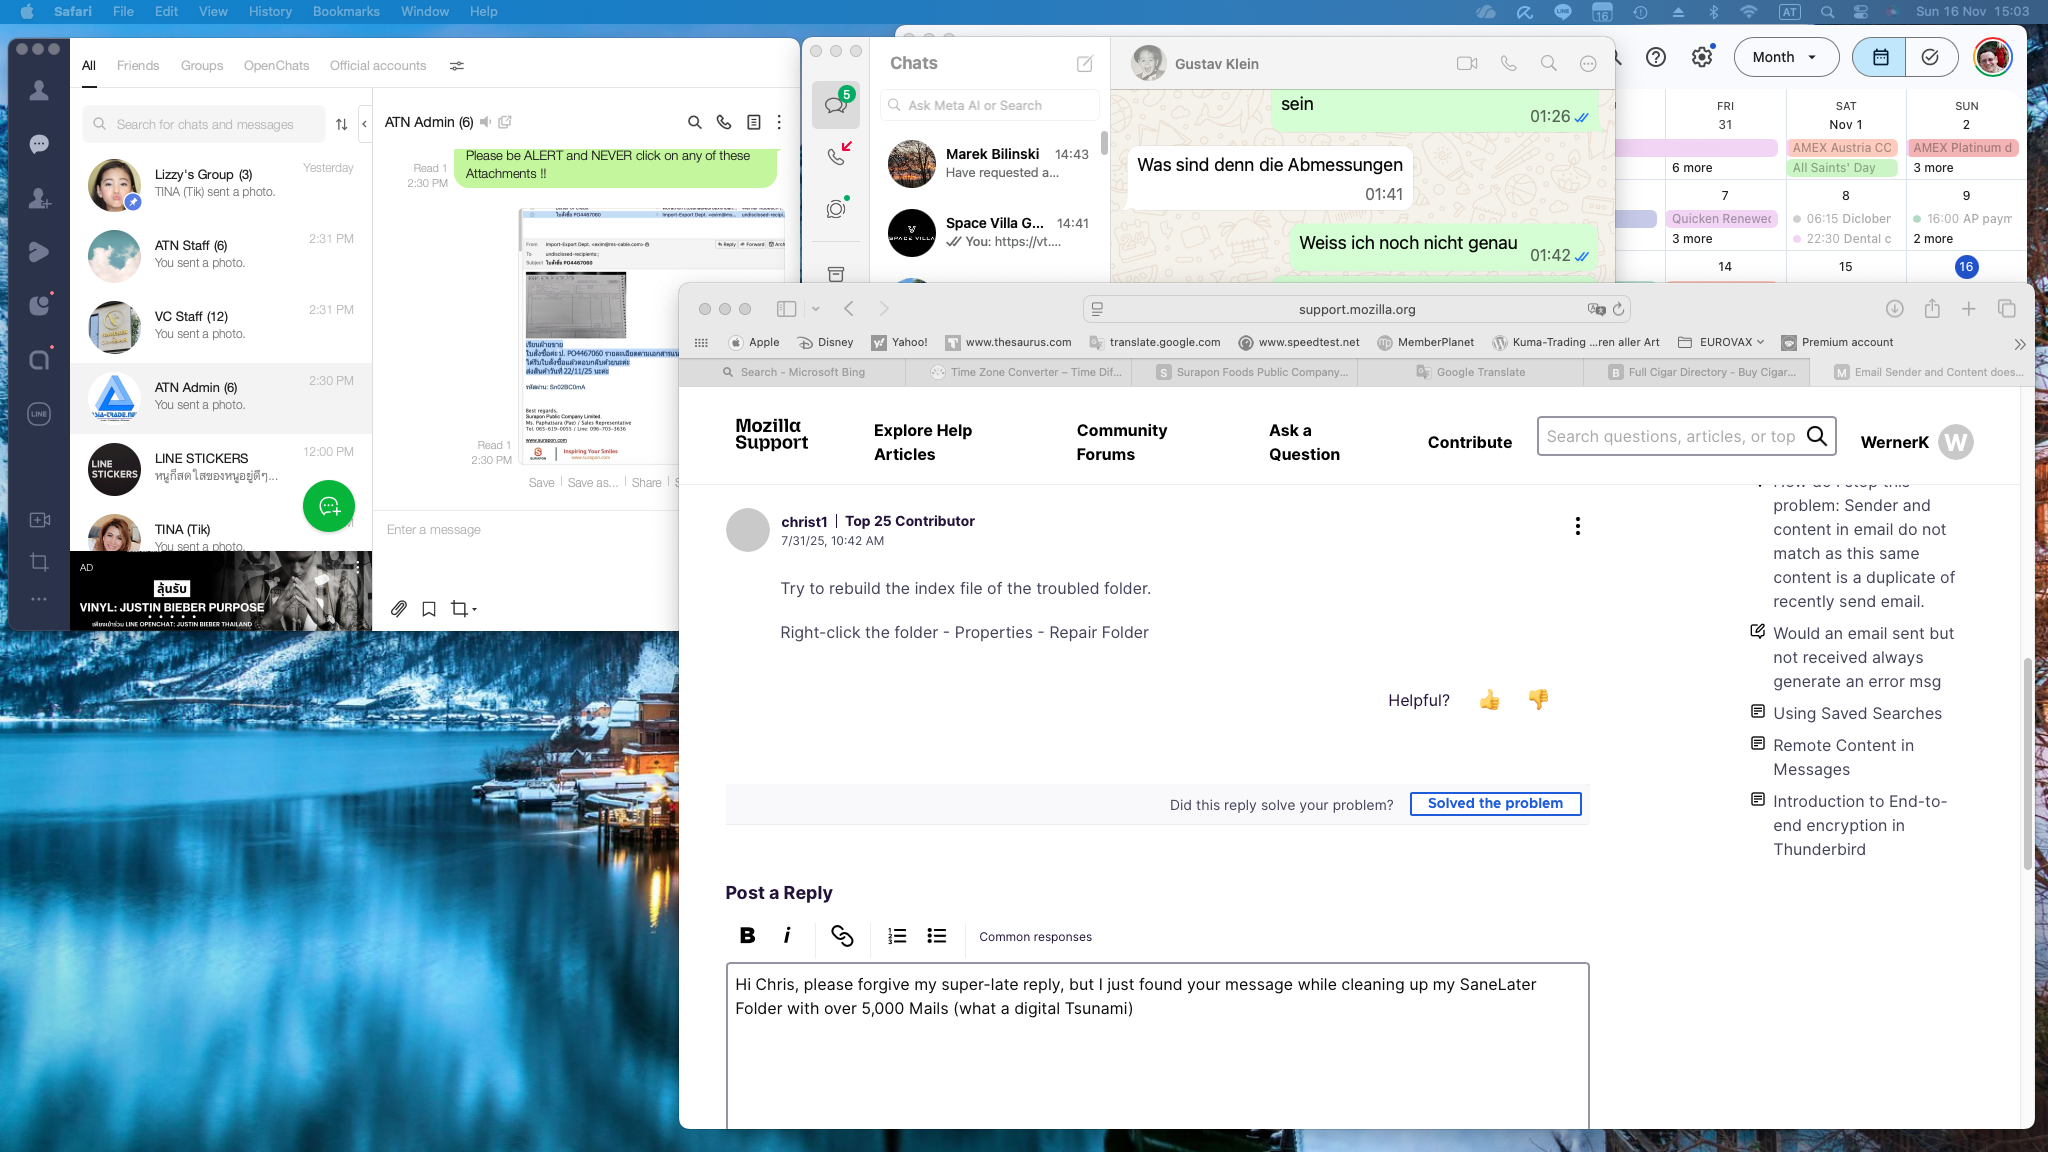Click the Mozilla Support search field
The height and width of the screenshot is (1152, 2048).
(x=1670, y=436)
